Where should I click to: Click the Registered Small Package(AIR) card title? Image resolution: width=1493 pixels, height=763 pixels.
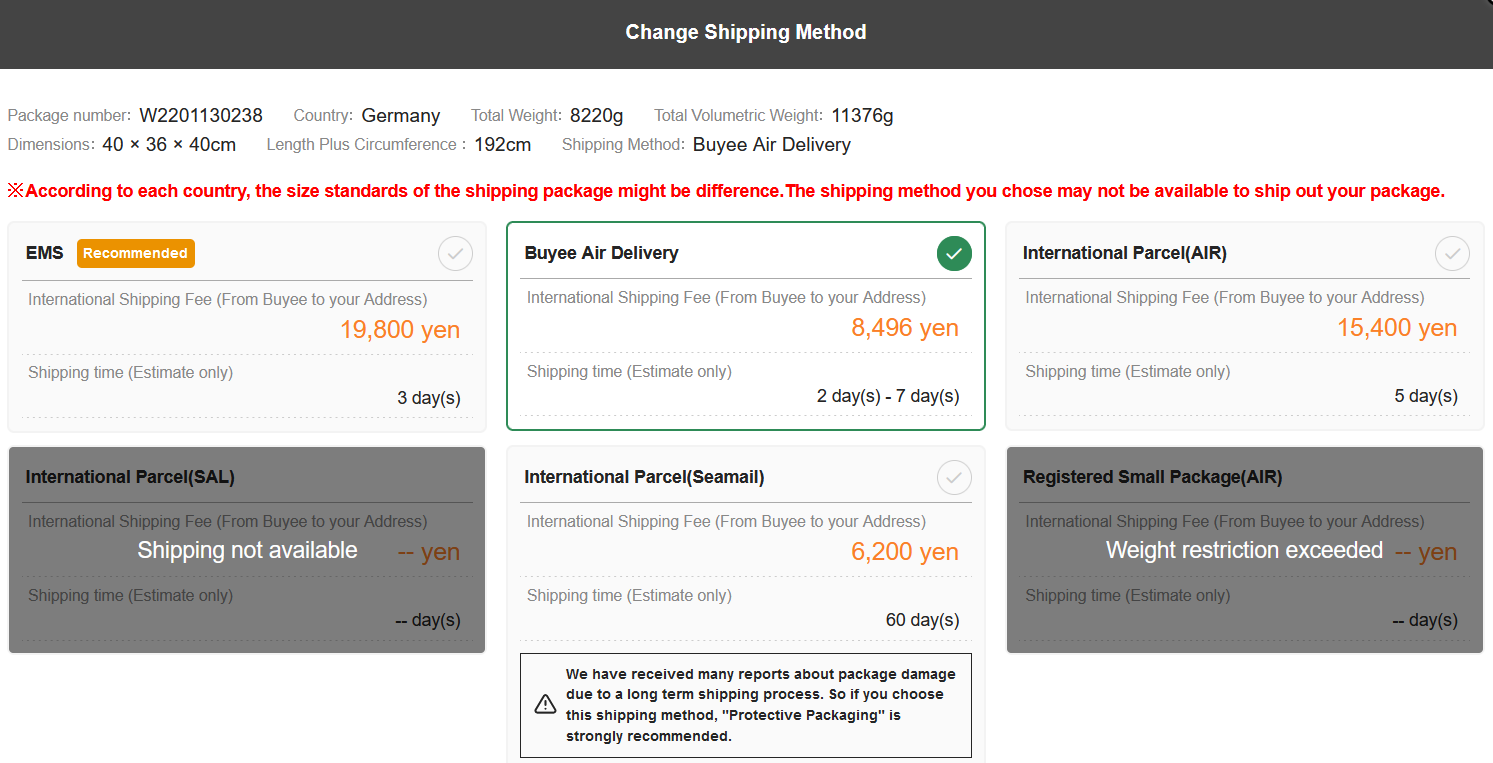(1152, 477)
